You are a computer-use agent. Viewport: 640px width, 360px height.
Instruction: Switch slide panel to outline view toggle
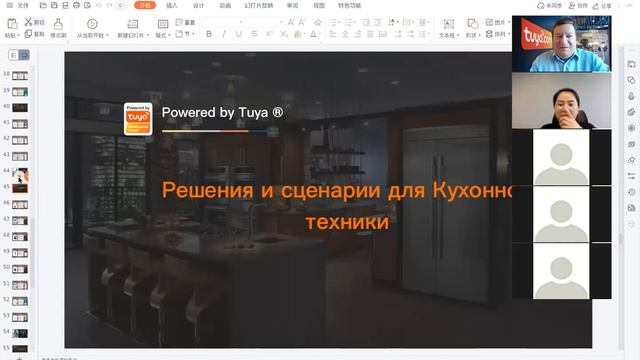13,55
